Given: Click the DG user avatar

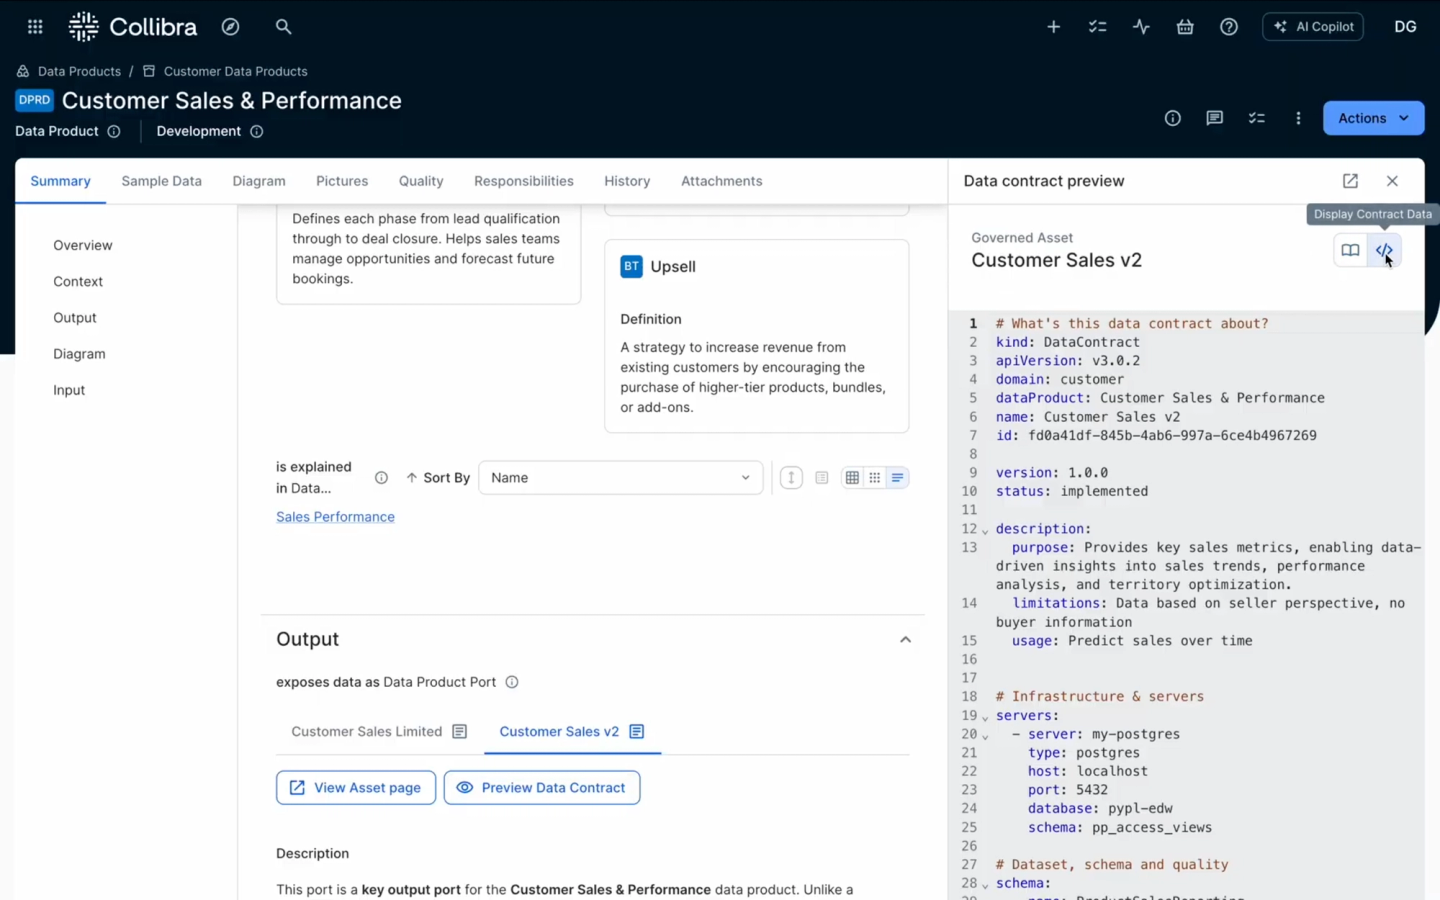Looking at the screenshot, I should pos(1405,27).
